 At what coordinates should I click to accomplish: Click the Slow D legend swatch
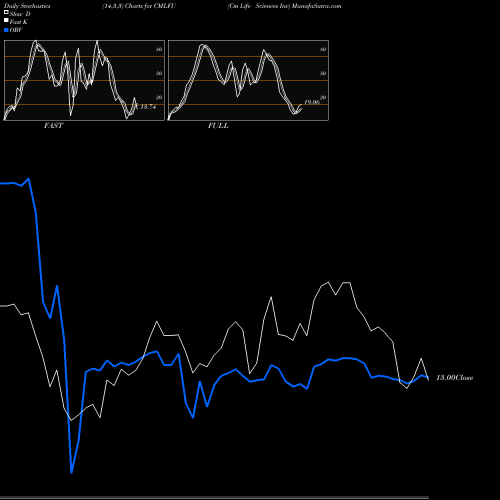click(x=6, y=13)
